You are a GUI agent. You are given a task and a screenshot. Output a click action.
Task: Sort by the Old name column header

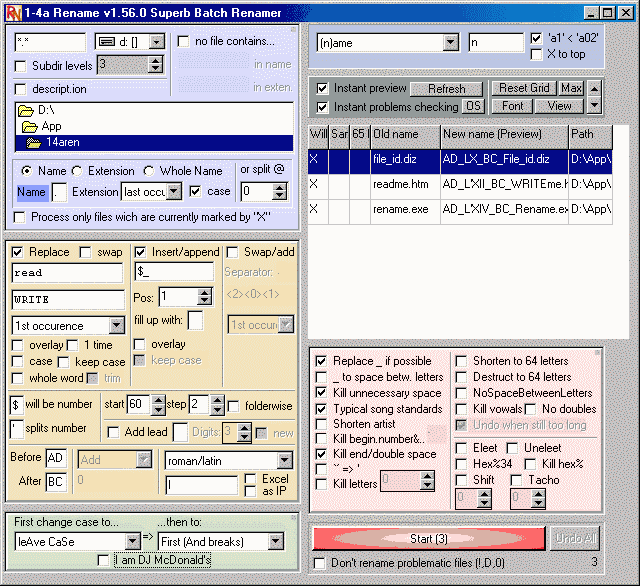(x=405, y=137)
